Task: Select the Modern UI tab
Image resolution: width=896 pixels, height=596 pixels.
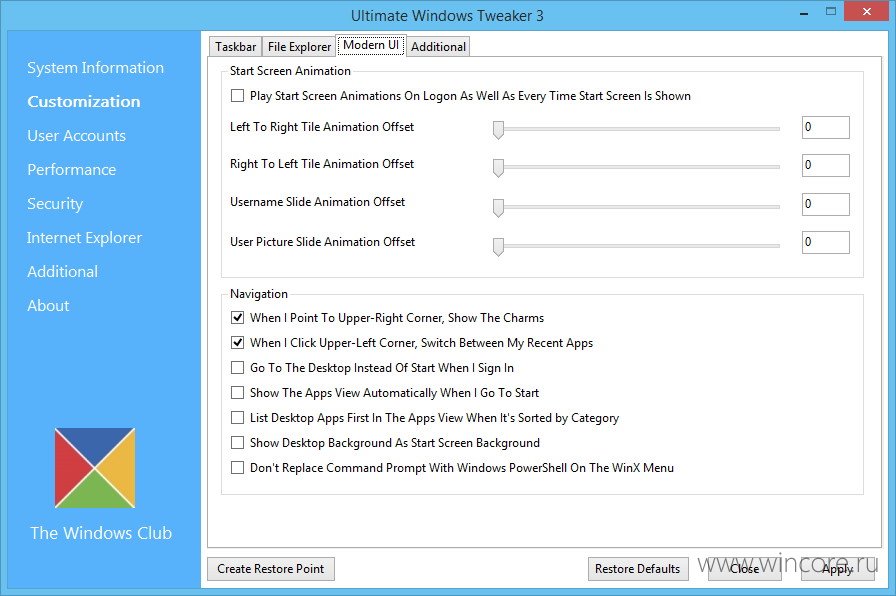Action: pyautogui.click(x=371, y=45)
